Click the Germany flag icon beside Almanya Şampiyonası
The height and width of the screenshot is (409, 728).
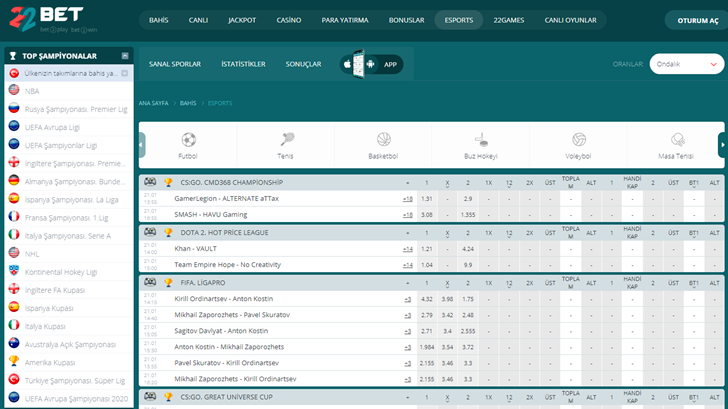(x=14, y=181)
